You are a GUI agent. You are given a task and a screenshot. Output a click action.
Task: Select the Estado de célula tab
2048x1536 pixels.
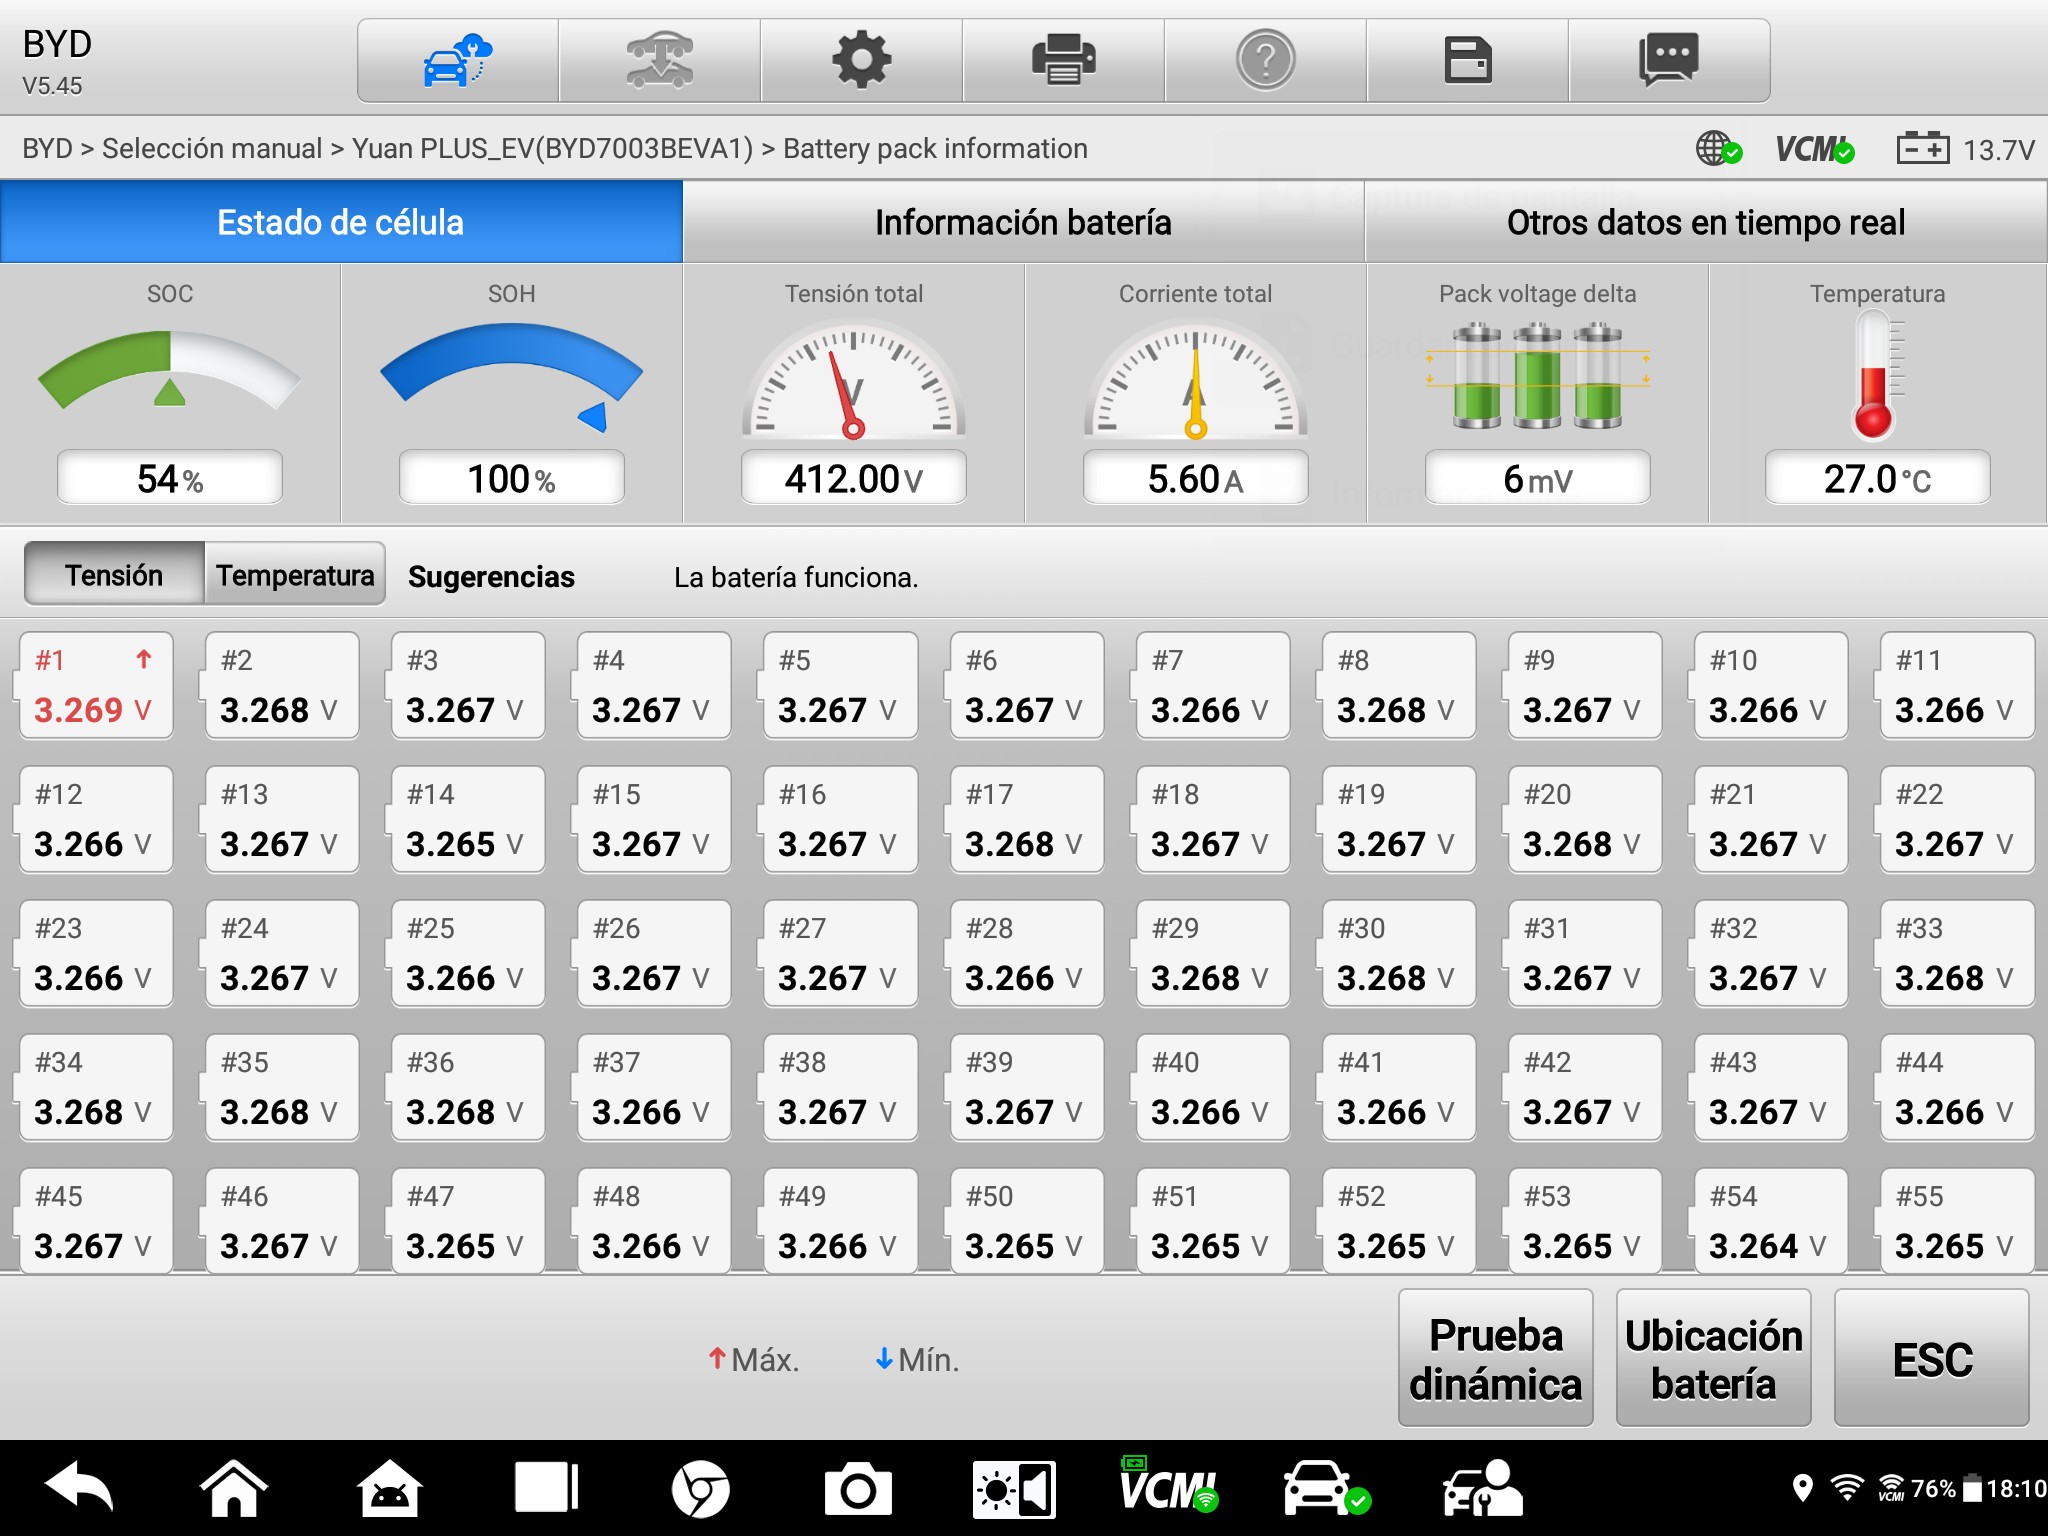[341, 222]
